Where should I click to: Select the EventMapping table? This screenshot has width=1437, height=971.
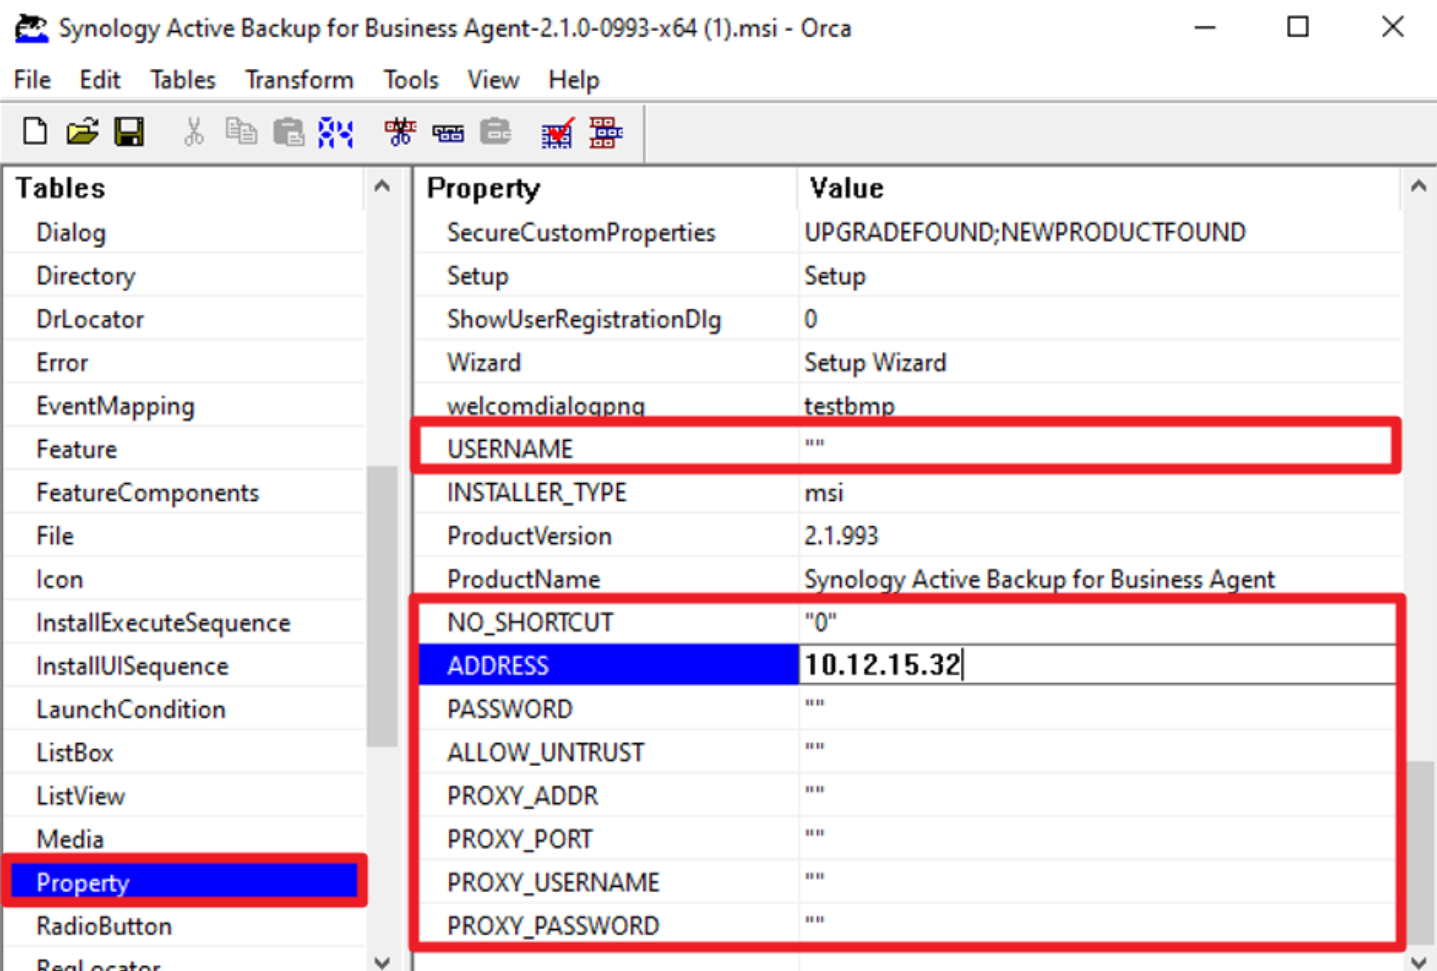pos(115,406)
